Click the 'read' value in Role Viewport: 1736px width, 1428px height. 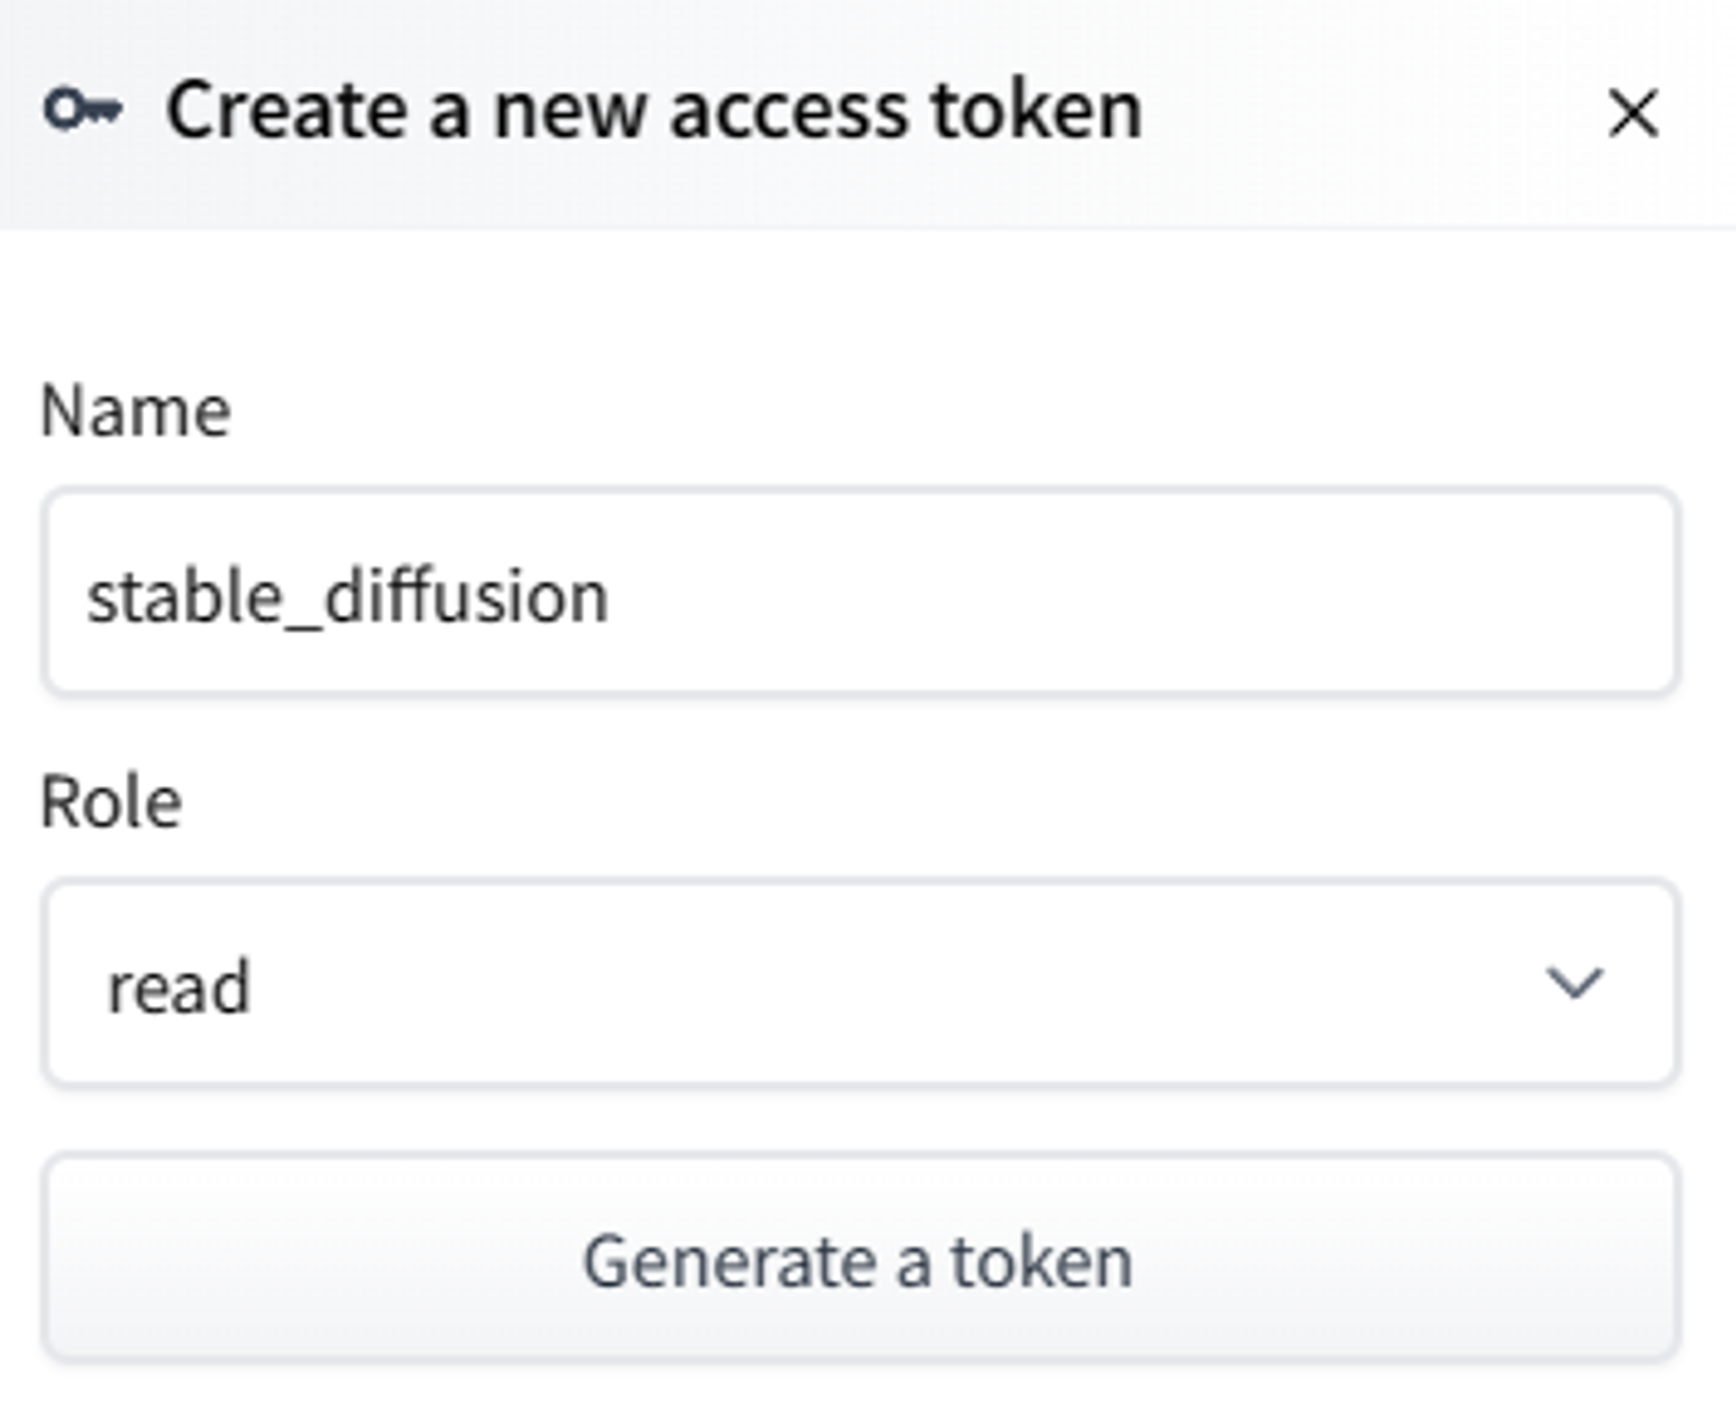(179, 987)
